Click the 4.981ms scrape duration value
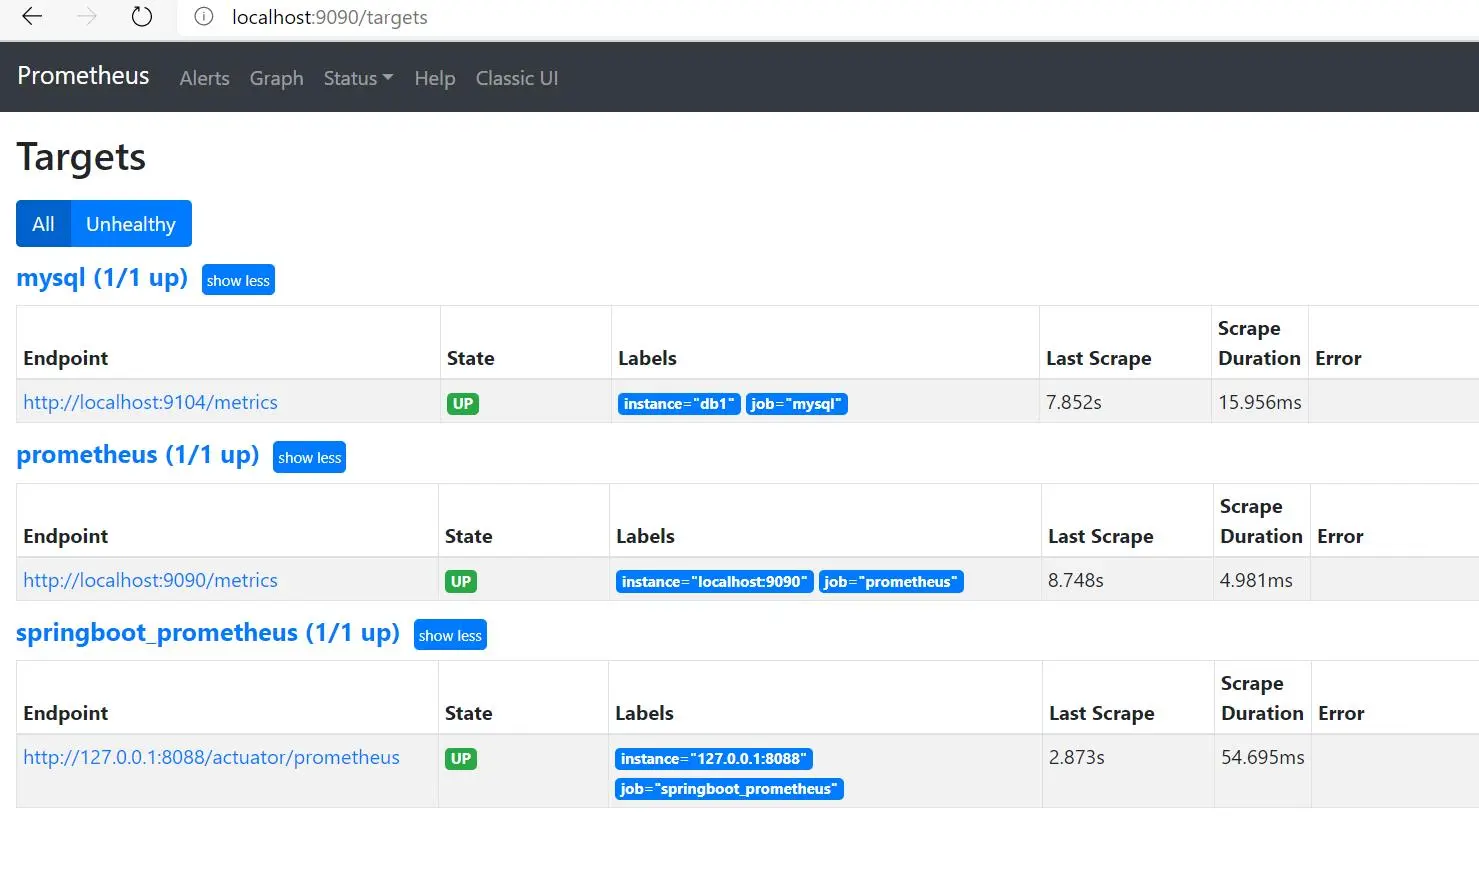The height and width of the screenshot is (890, 1479). (x=1256, y=580)
